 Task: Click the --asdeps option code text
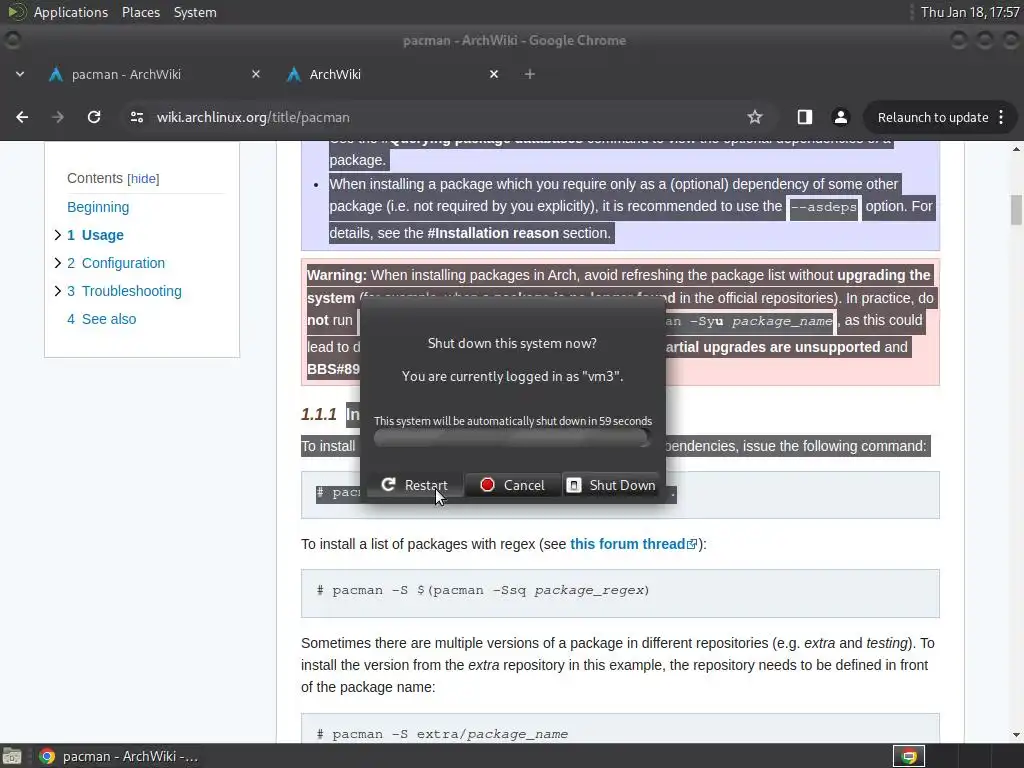point(823,208)
